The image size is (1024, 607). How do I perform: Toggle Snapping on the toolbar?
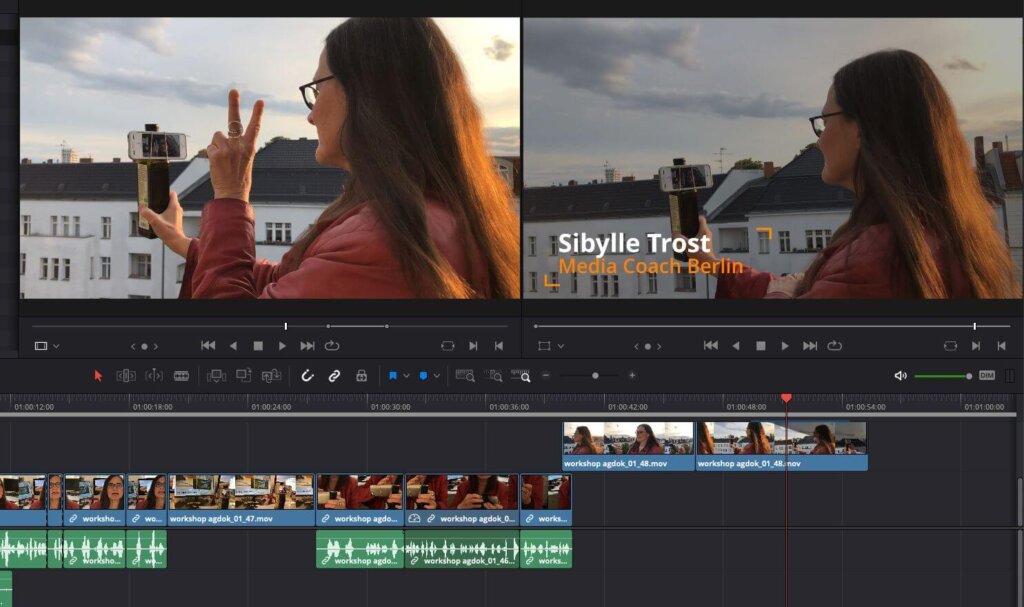[x=307, y=375]
